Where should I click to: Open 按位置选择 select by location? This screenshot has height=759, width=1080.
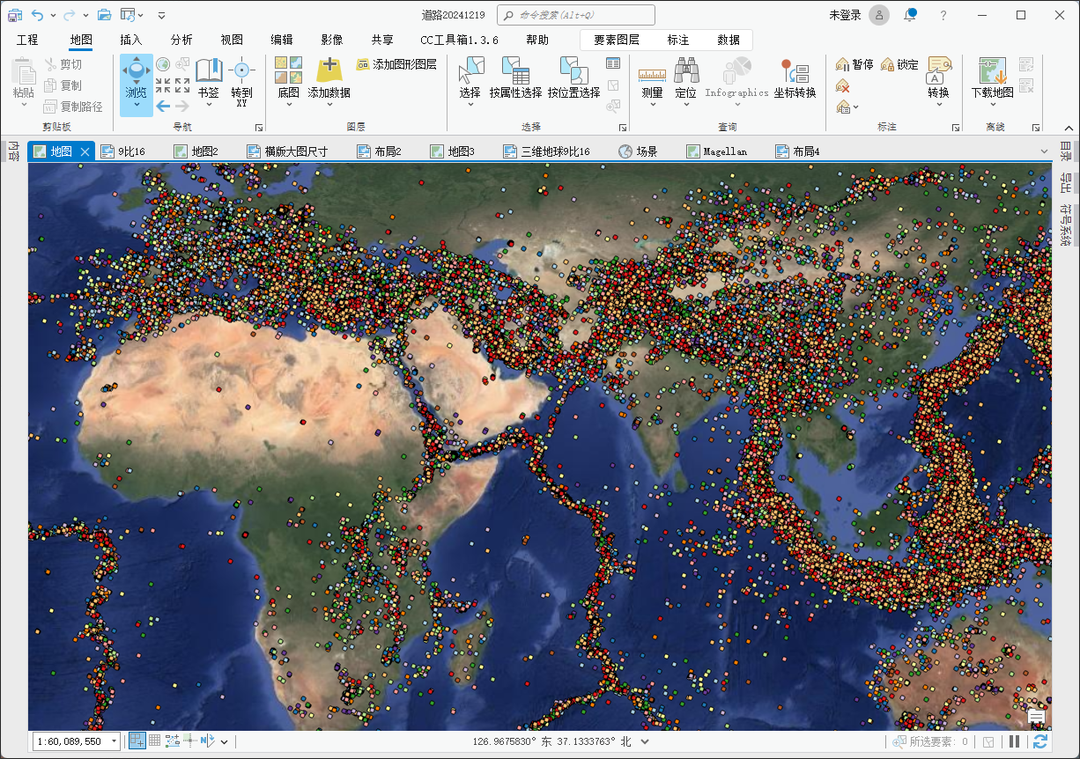pos(574,78)
